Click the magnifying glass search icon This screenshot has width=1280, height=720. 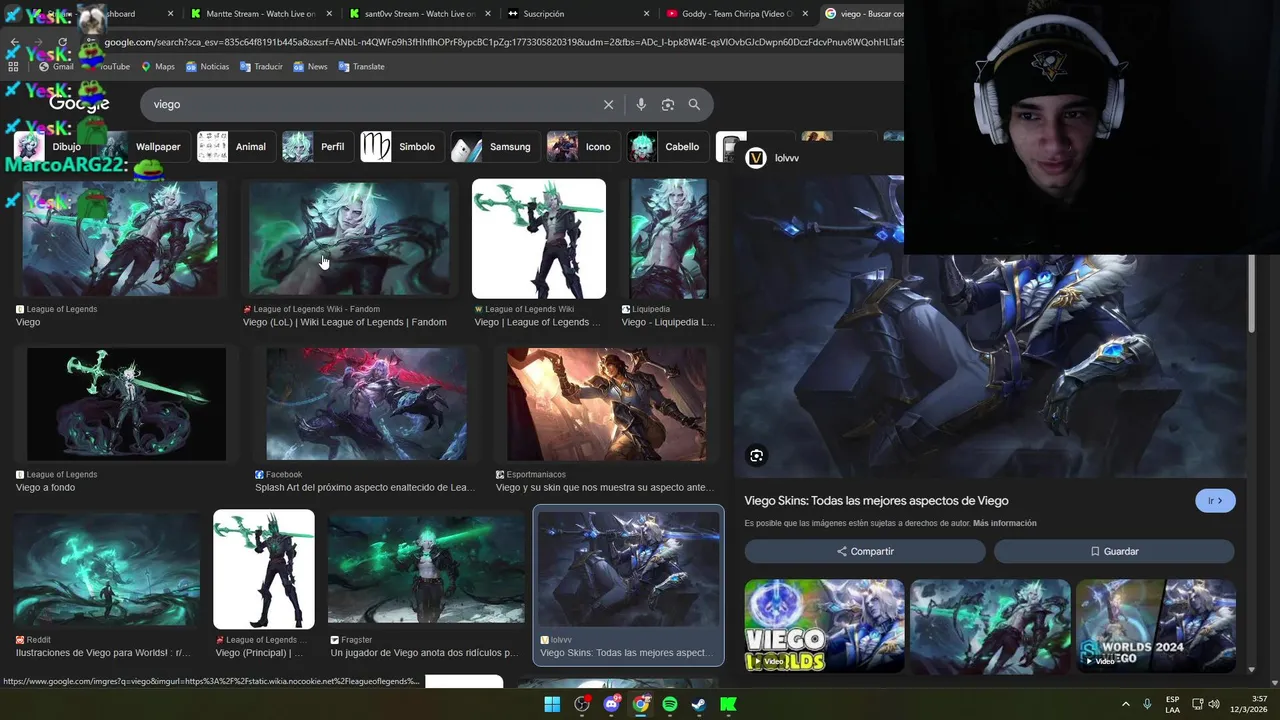pyautogui.click(x=694, y=104)
